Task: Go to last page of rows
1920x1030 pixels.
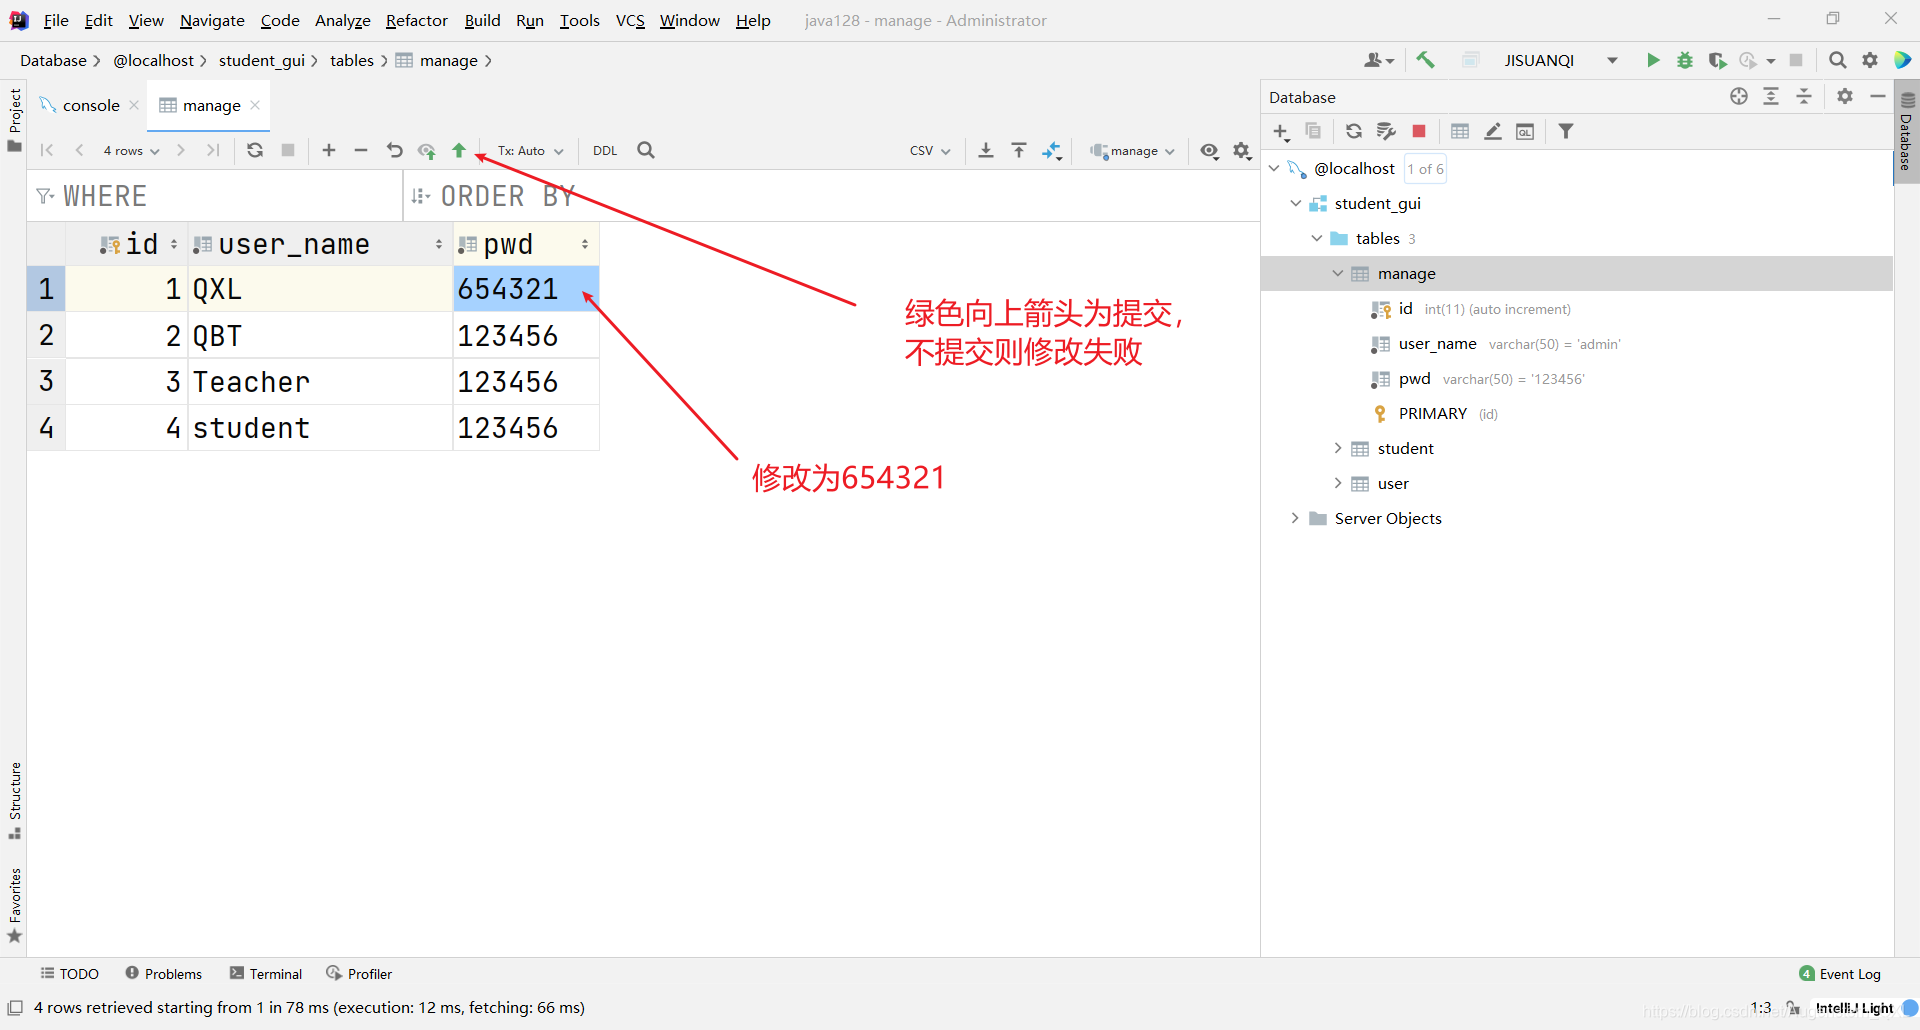Action: [213, 151]
